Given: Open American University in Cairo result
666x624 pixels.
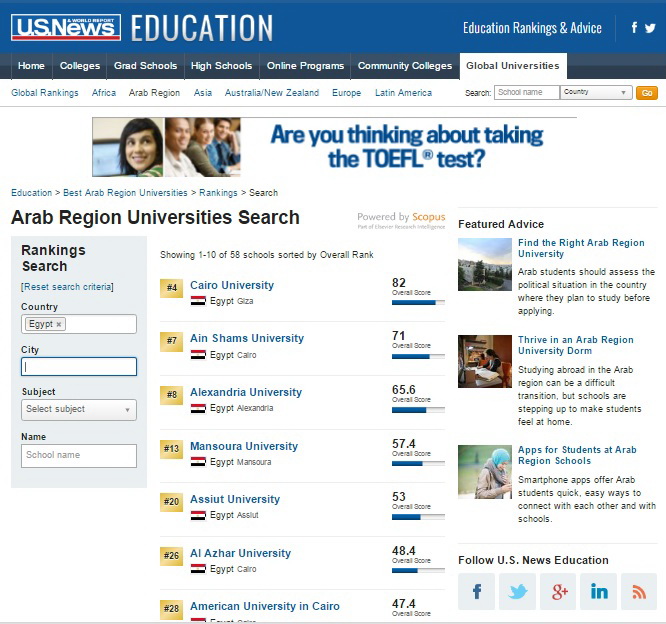Looking at the screenshot, I should pyautogui.click(x=265, y=606).
